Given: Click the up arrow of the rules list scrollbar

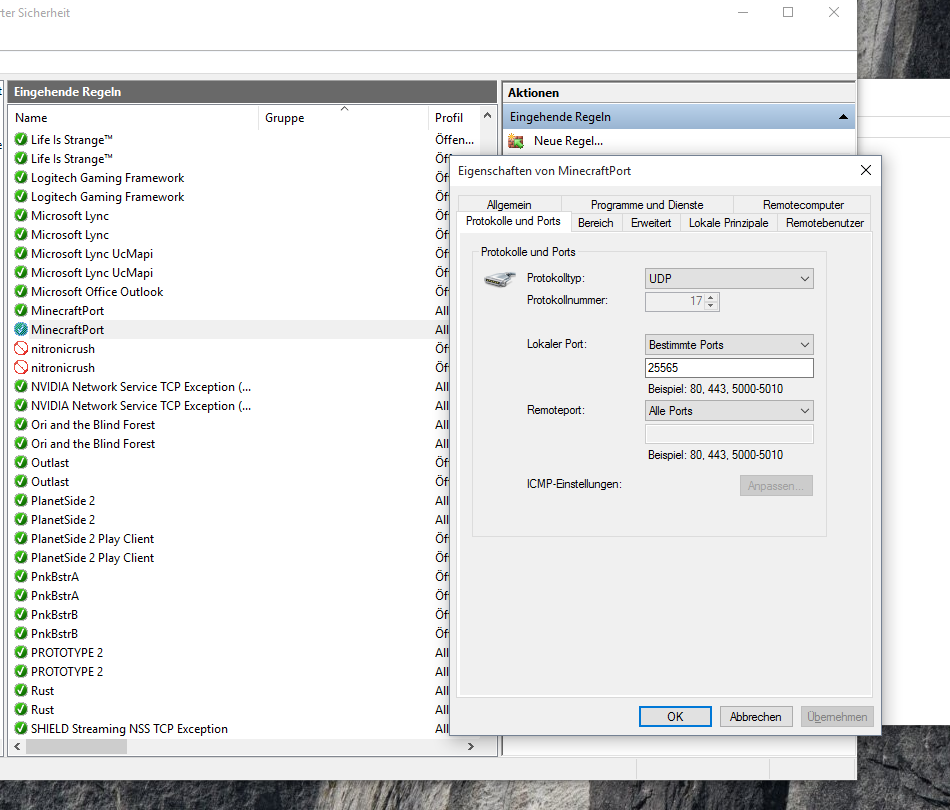Looking at the screenshot, I should pos(487,115).
